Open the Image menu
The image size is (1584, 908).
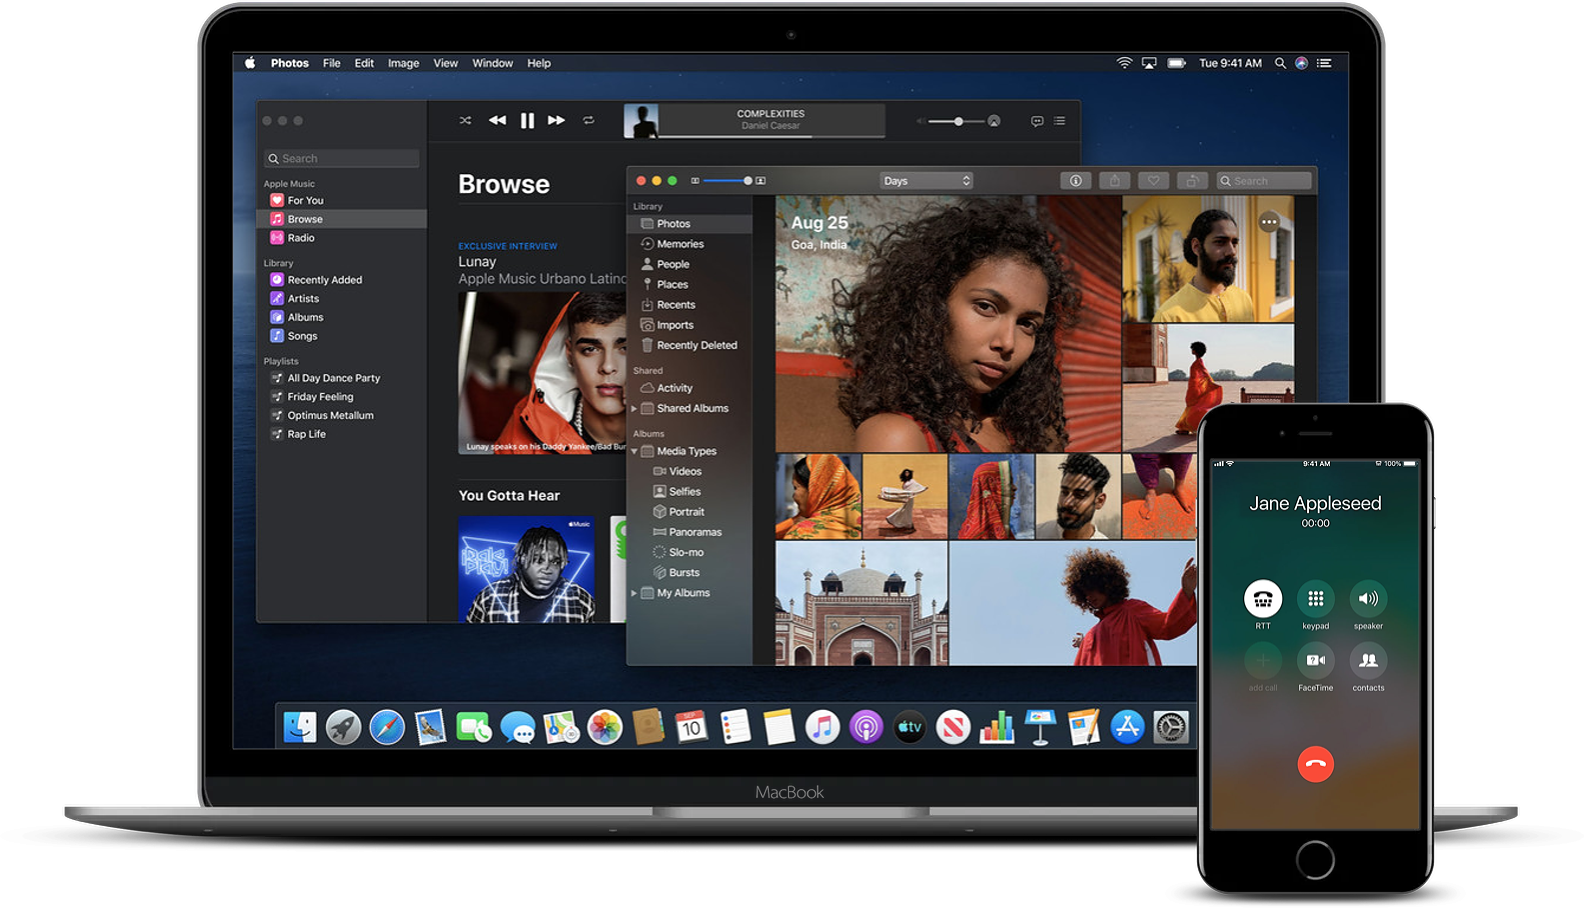pos(404,63)
